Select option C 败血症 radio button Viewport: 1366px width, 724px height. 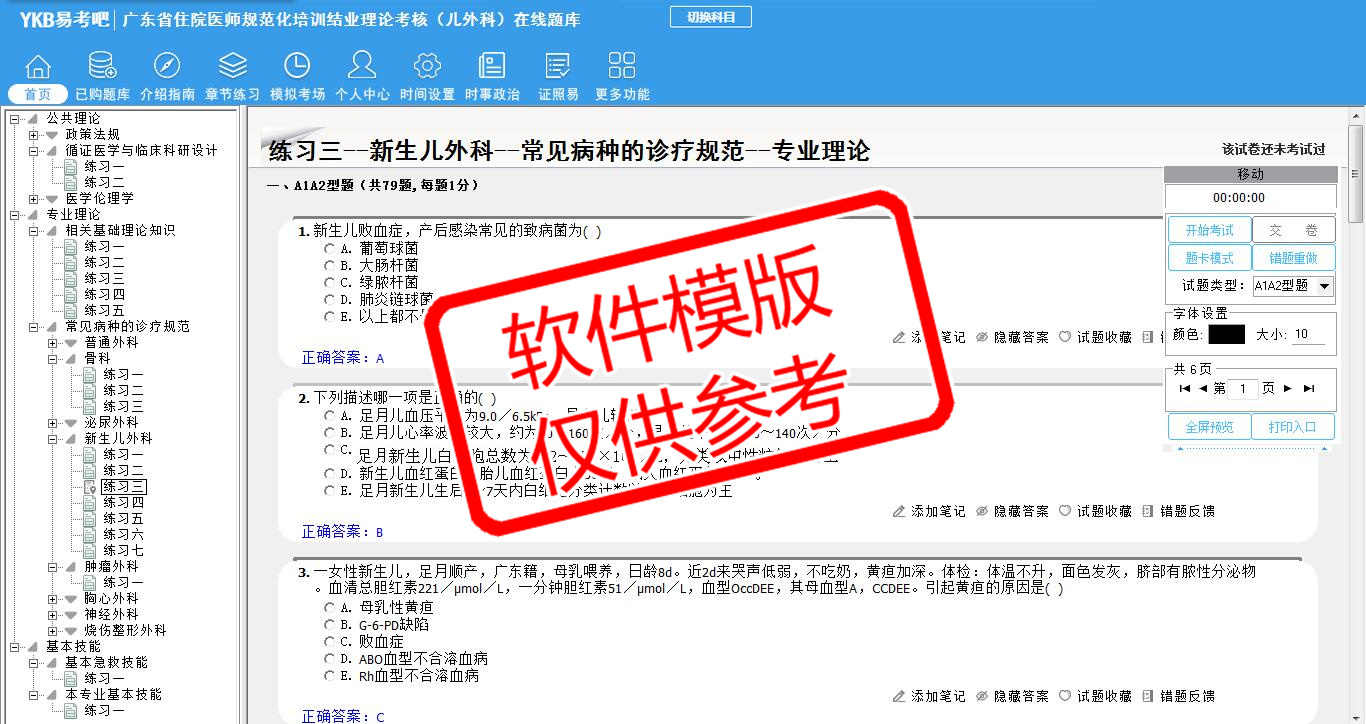(x=329, y=641)
